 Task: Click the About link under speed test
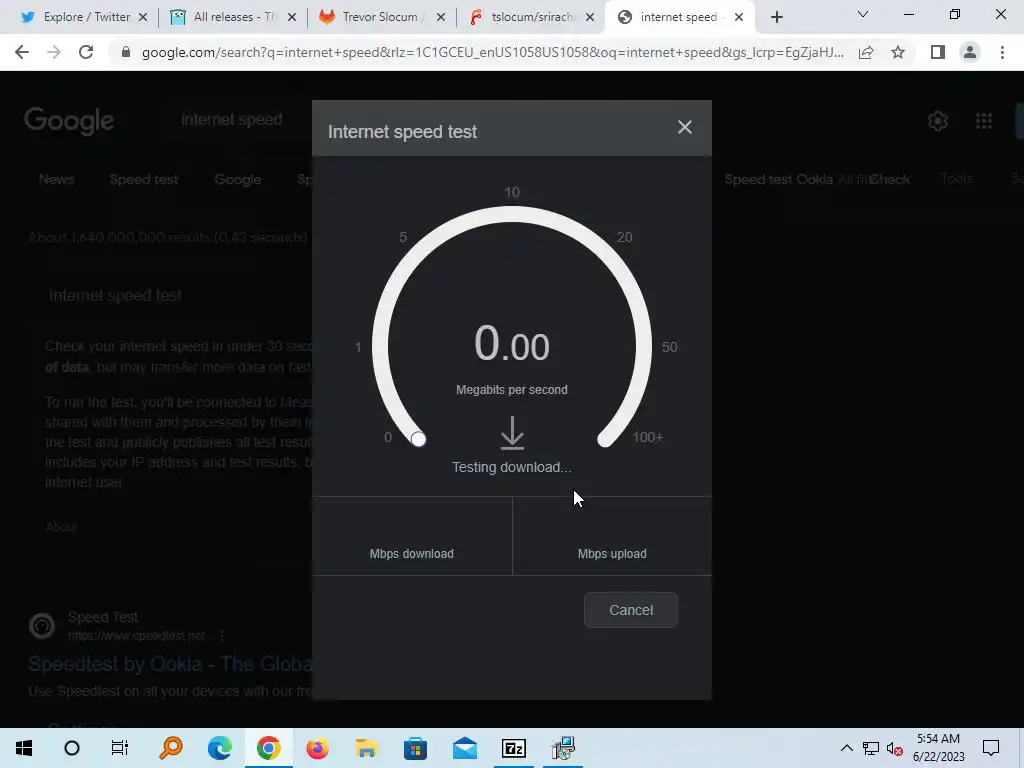coord(61,526)
